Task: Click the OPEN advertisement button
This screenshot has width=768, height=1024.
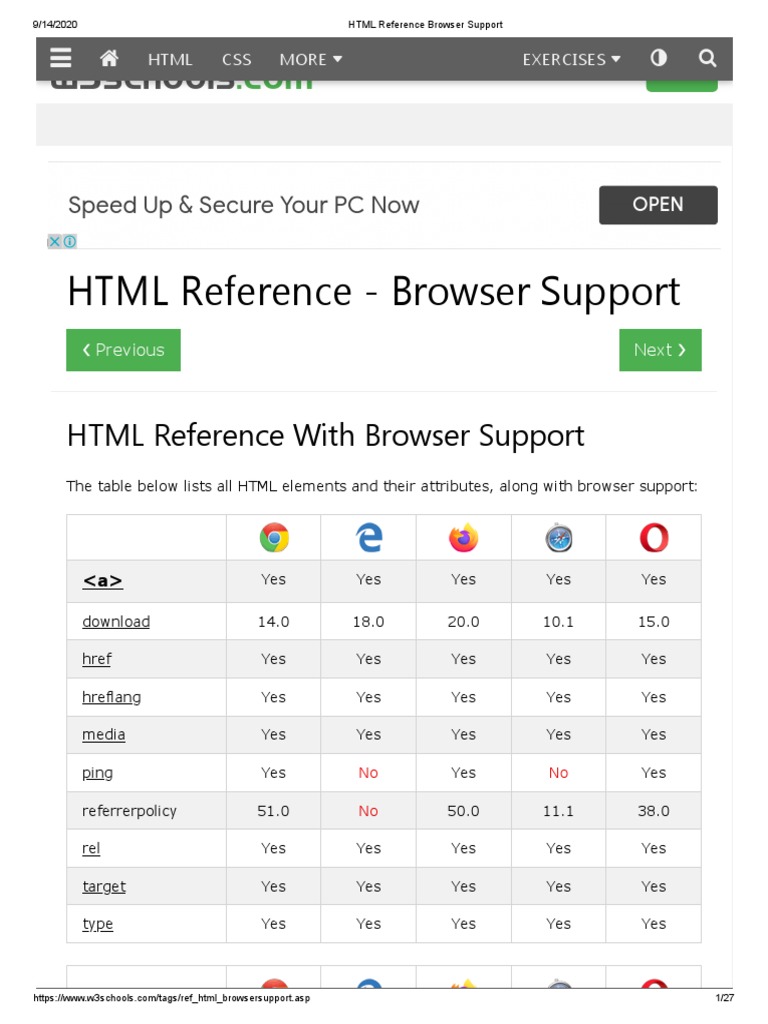Action: coord(658,205)
